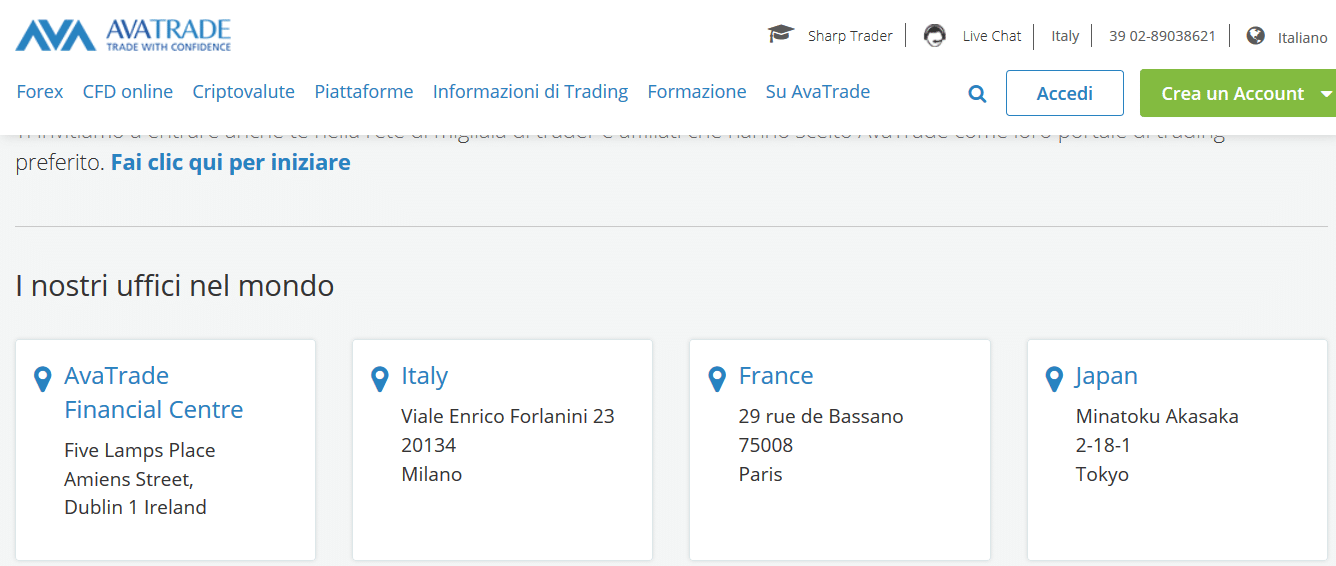
Task: Open the CFD online menu
Action: pos(128,92)
